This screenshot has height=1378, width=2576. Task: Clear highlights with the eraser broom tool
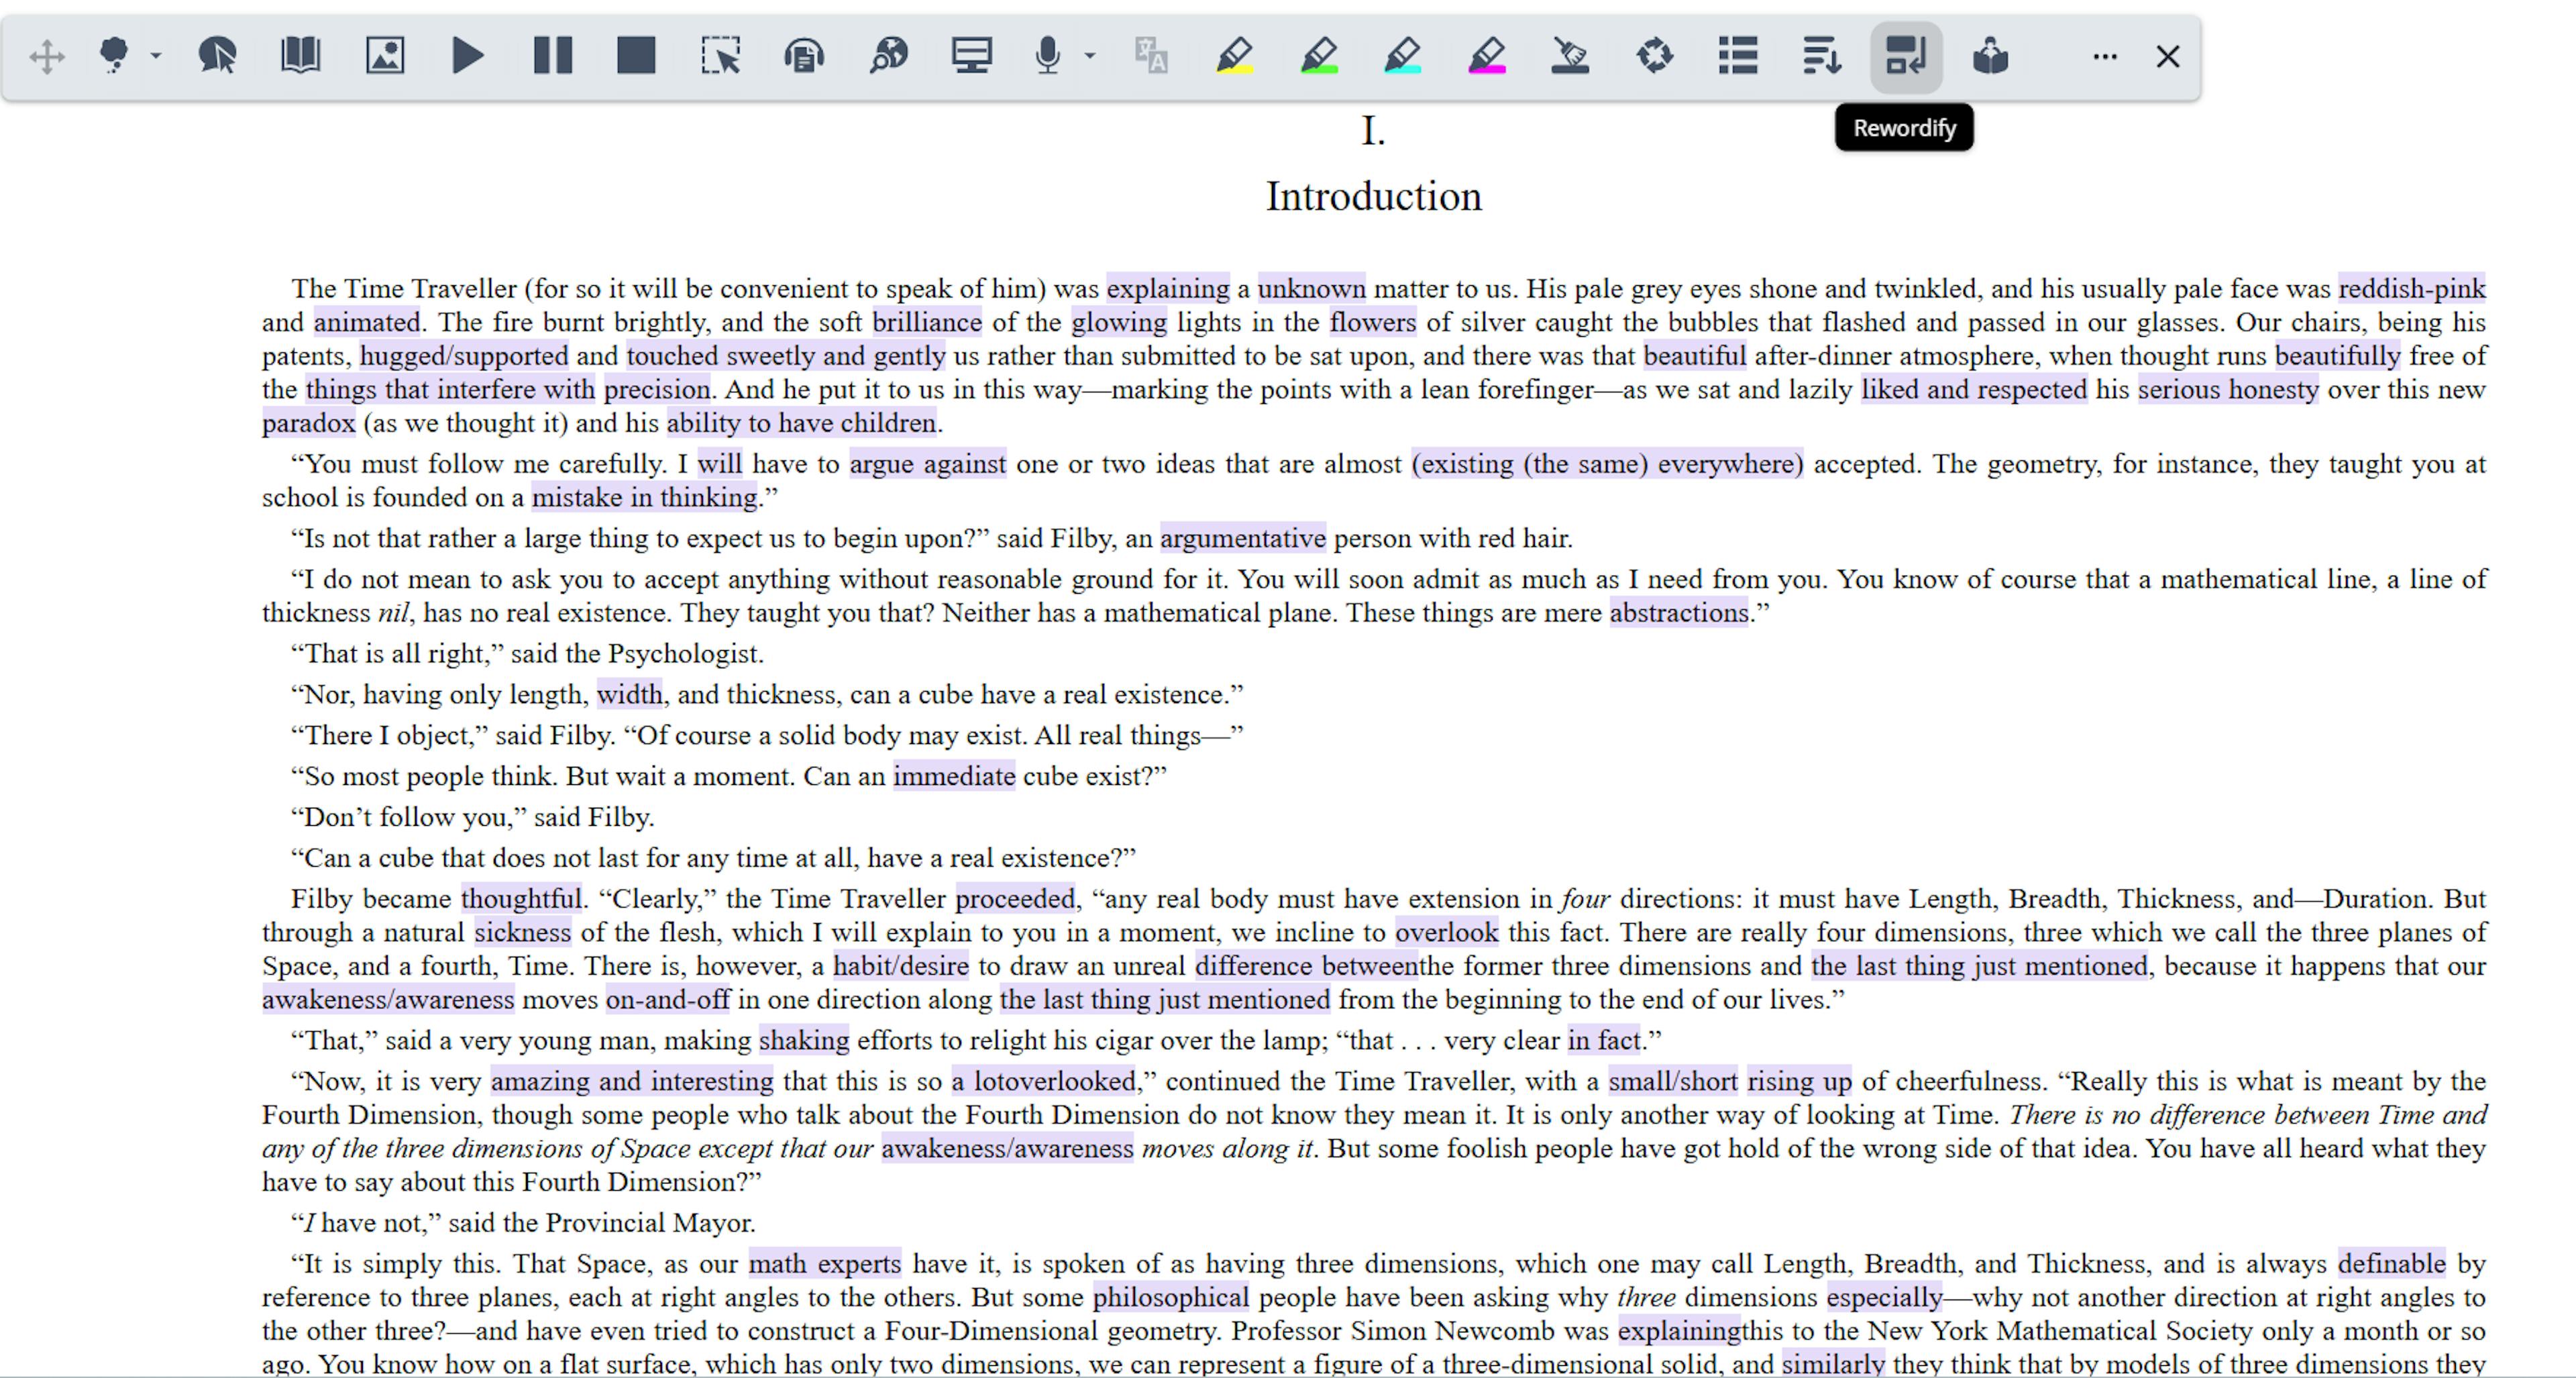coord(1570,56)
